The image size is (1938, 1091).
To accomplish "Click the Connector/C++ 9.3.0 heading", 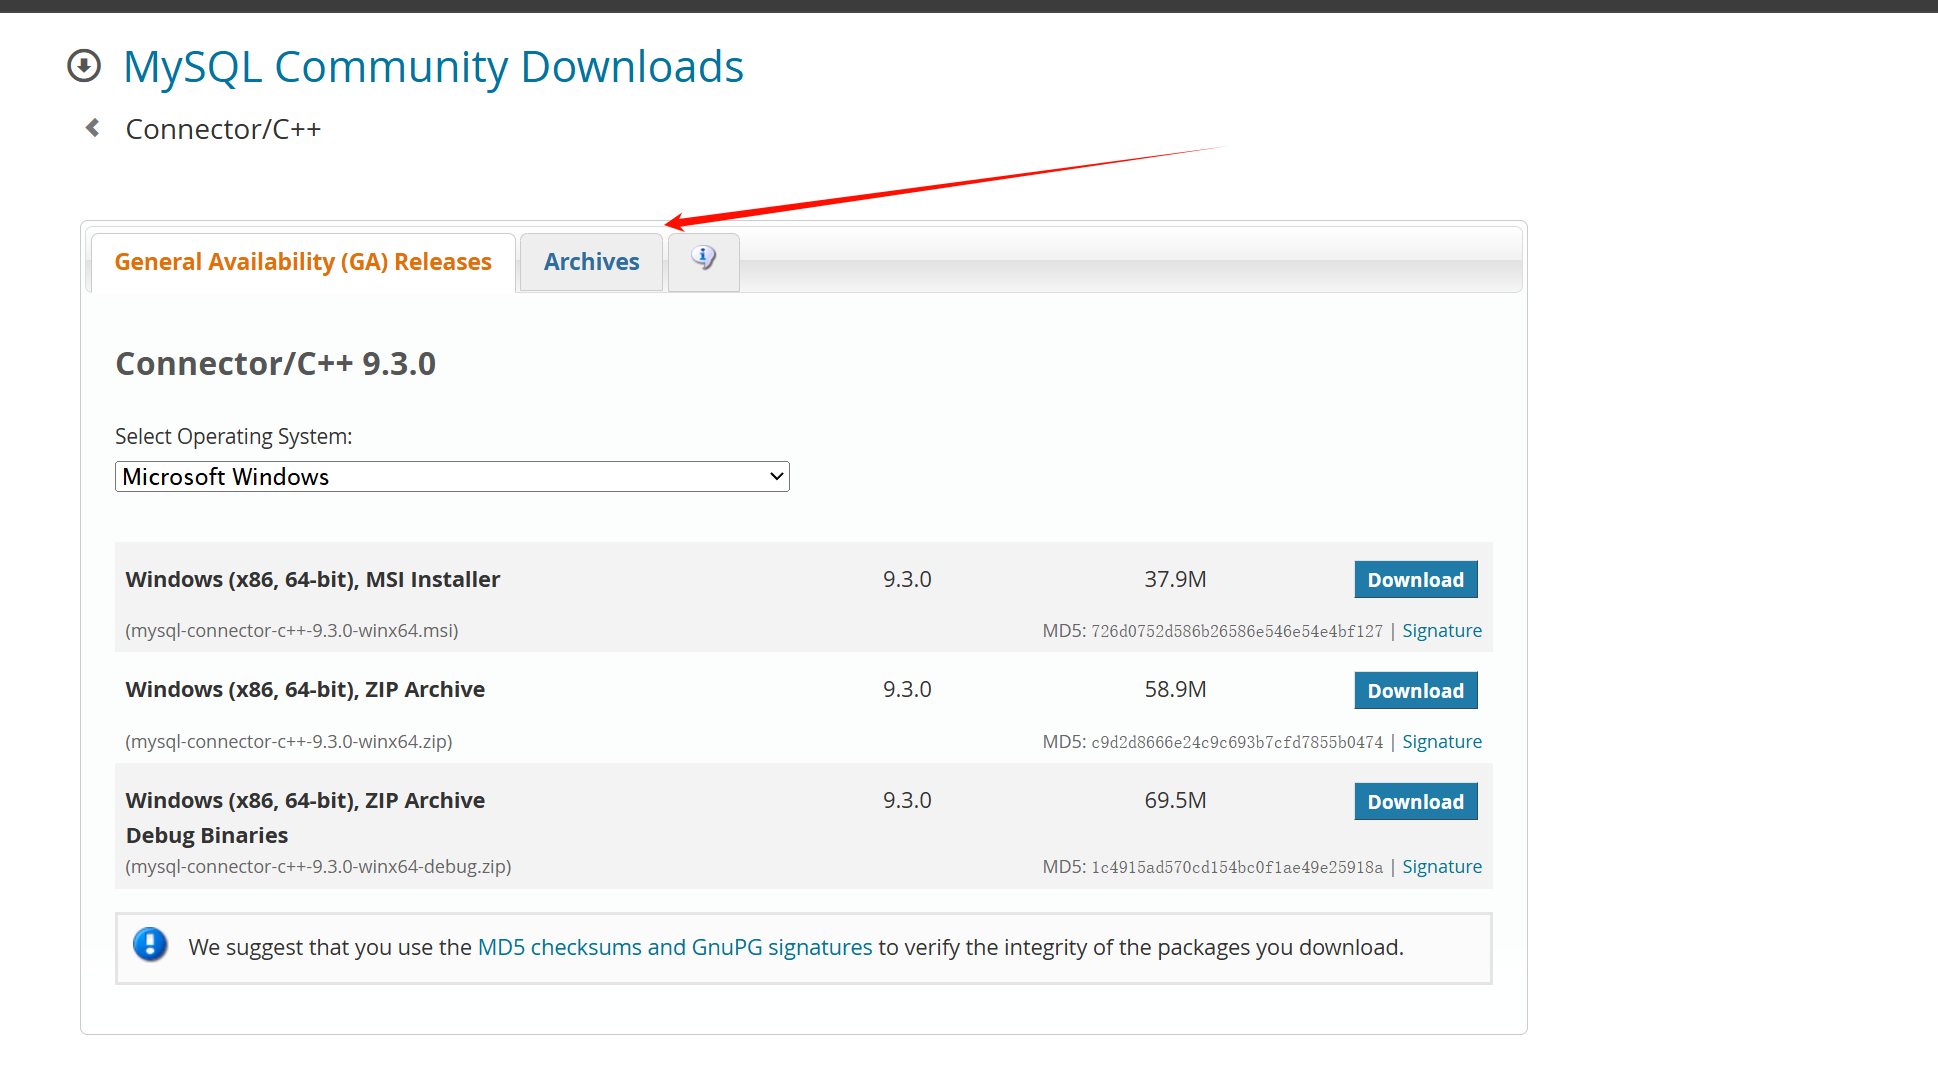I will pos(276,364).
